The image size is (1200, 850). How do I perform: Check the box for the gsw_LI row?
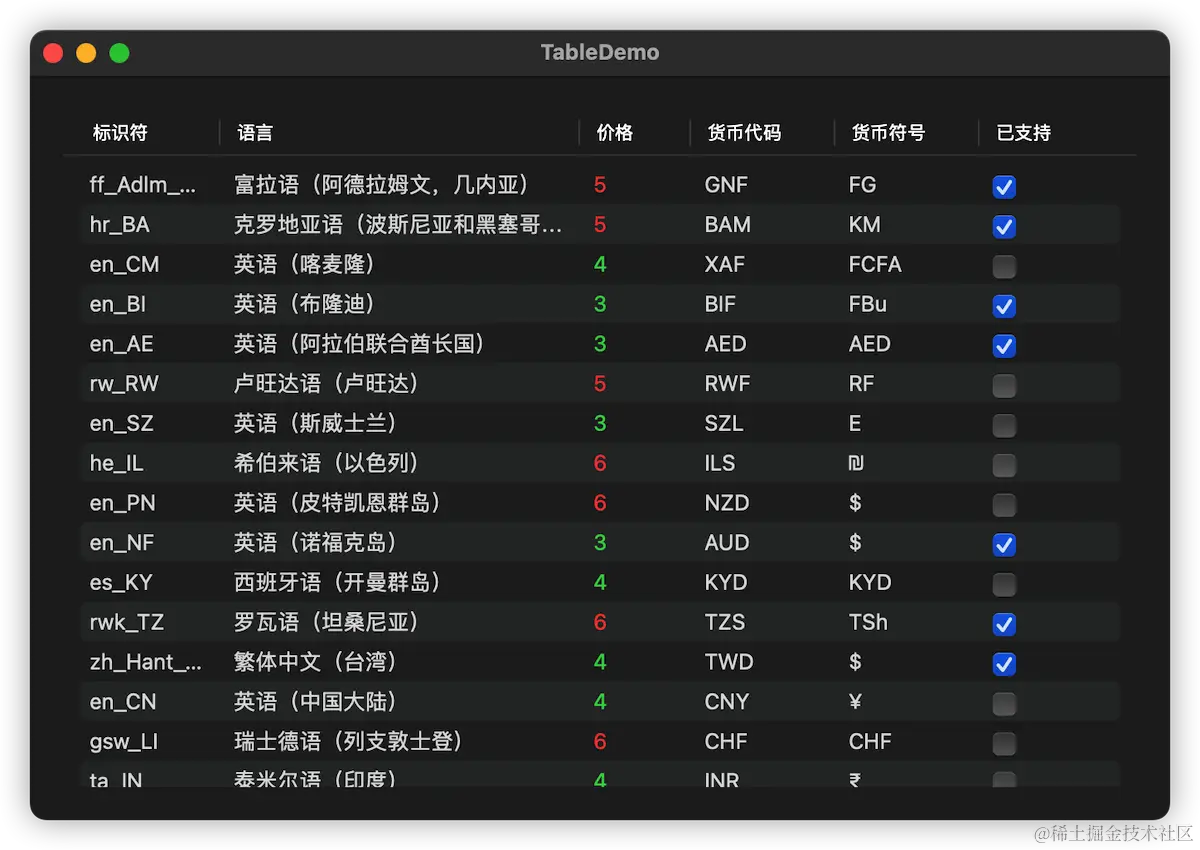click(x=1004, y=743)
